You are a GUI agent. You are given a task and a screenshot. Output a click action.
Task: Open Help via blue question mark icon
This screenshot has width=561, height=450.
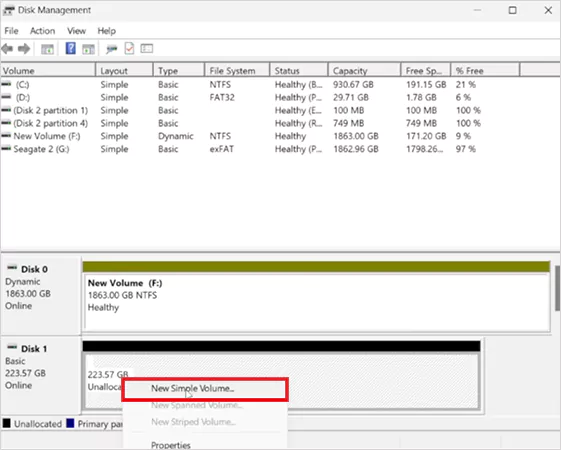click(70, 48)
